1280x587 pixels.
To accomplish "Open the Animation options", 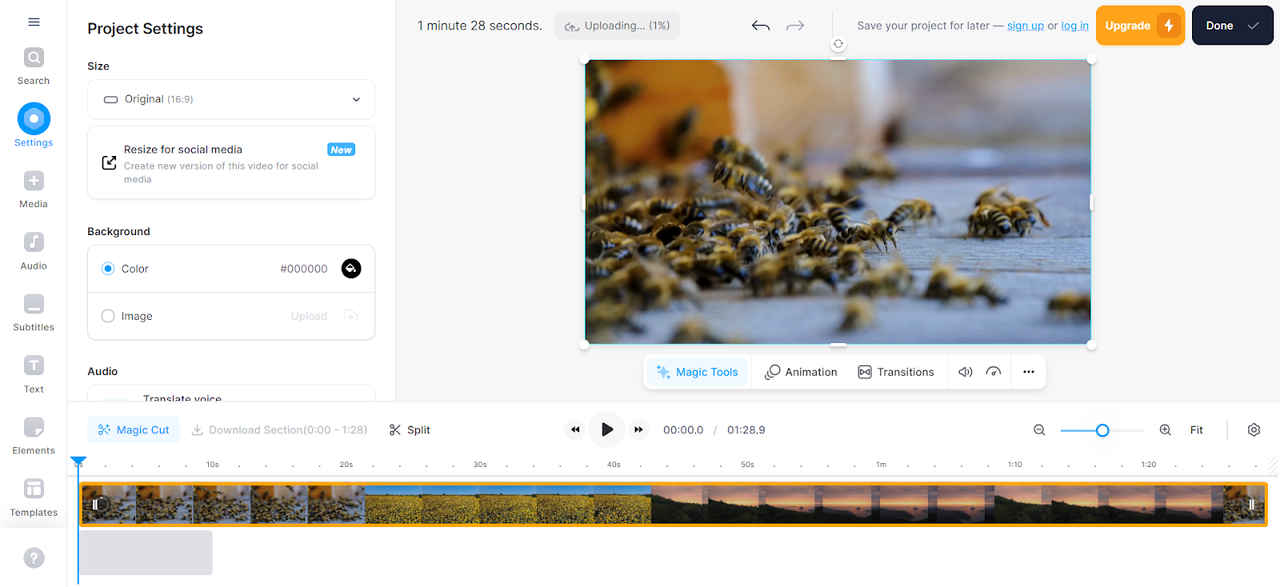I will (801, 372).
